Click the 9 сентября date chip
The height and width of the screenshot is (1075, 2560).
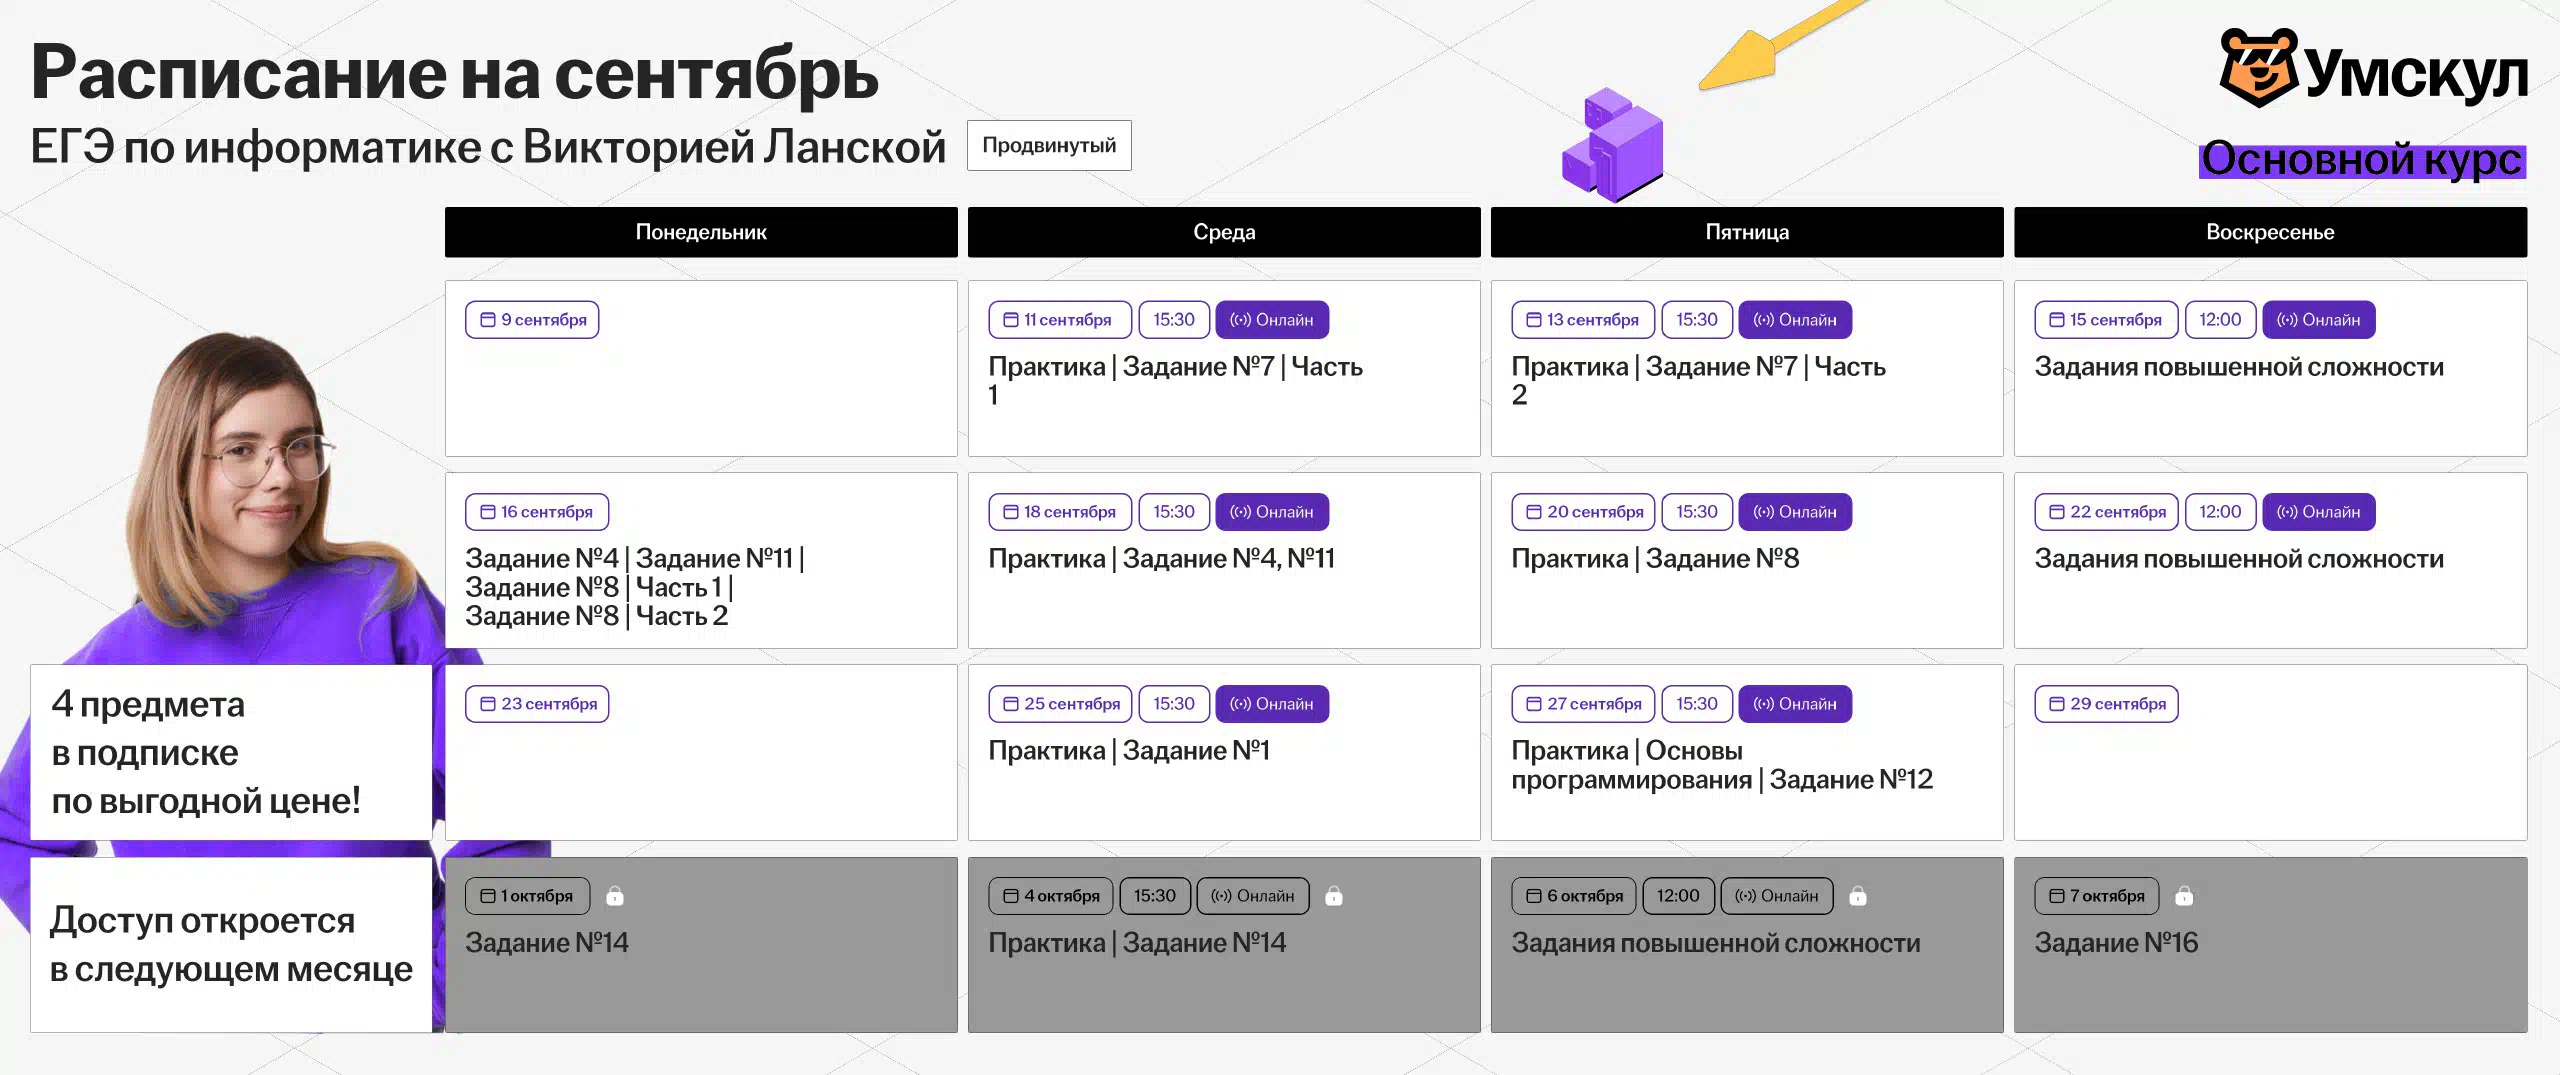pos(532,320)
